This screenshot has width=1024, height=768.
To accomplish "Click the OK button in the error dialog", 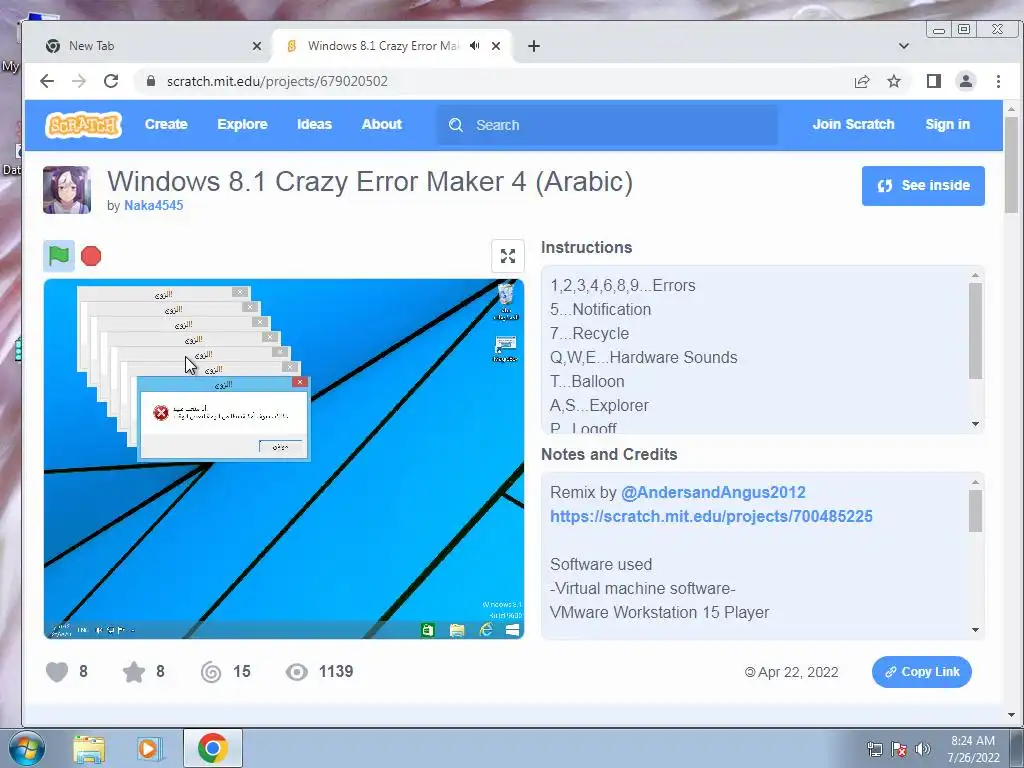I will (280, 447).
